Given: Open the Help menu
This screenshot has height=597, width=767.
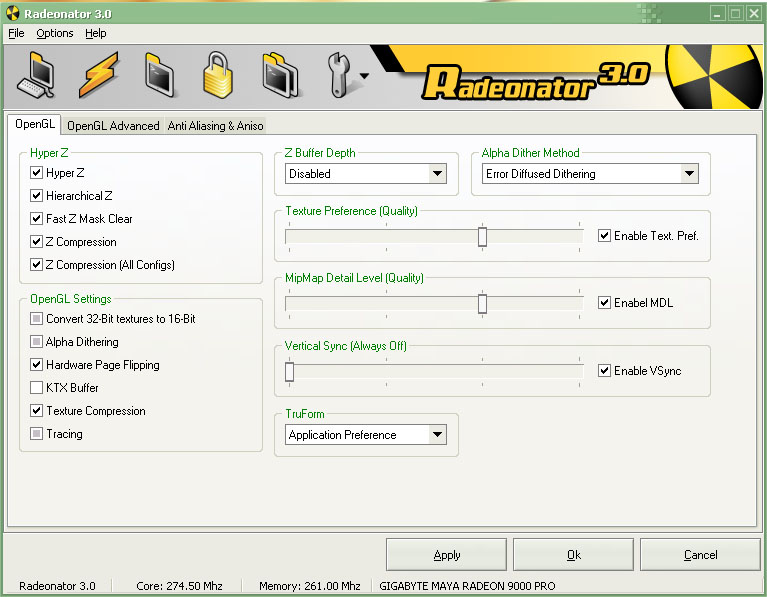Looking at the screenshot, I should pos(95,33).
